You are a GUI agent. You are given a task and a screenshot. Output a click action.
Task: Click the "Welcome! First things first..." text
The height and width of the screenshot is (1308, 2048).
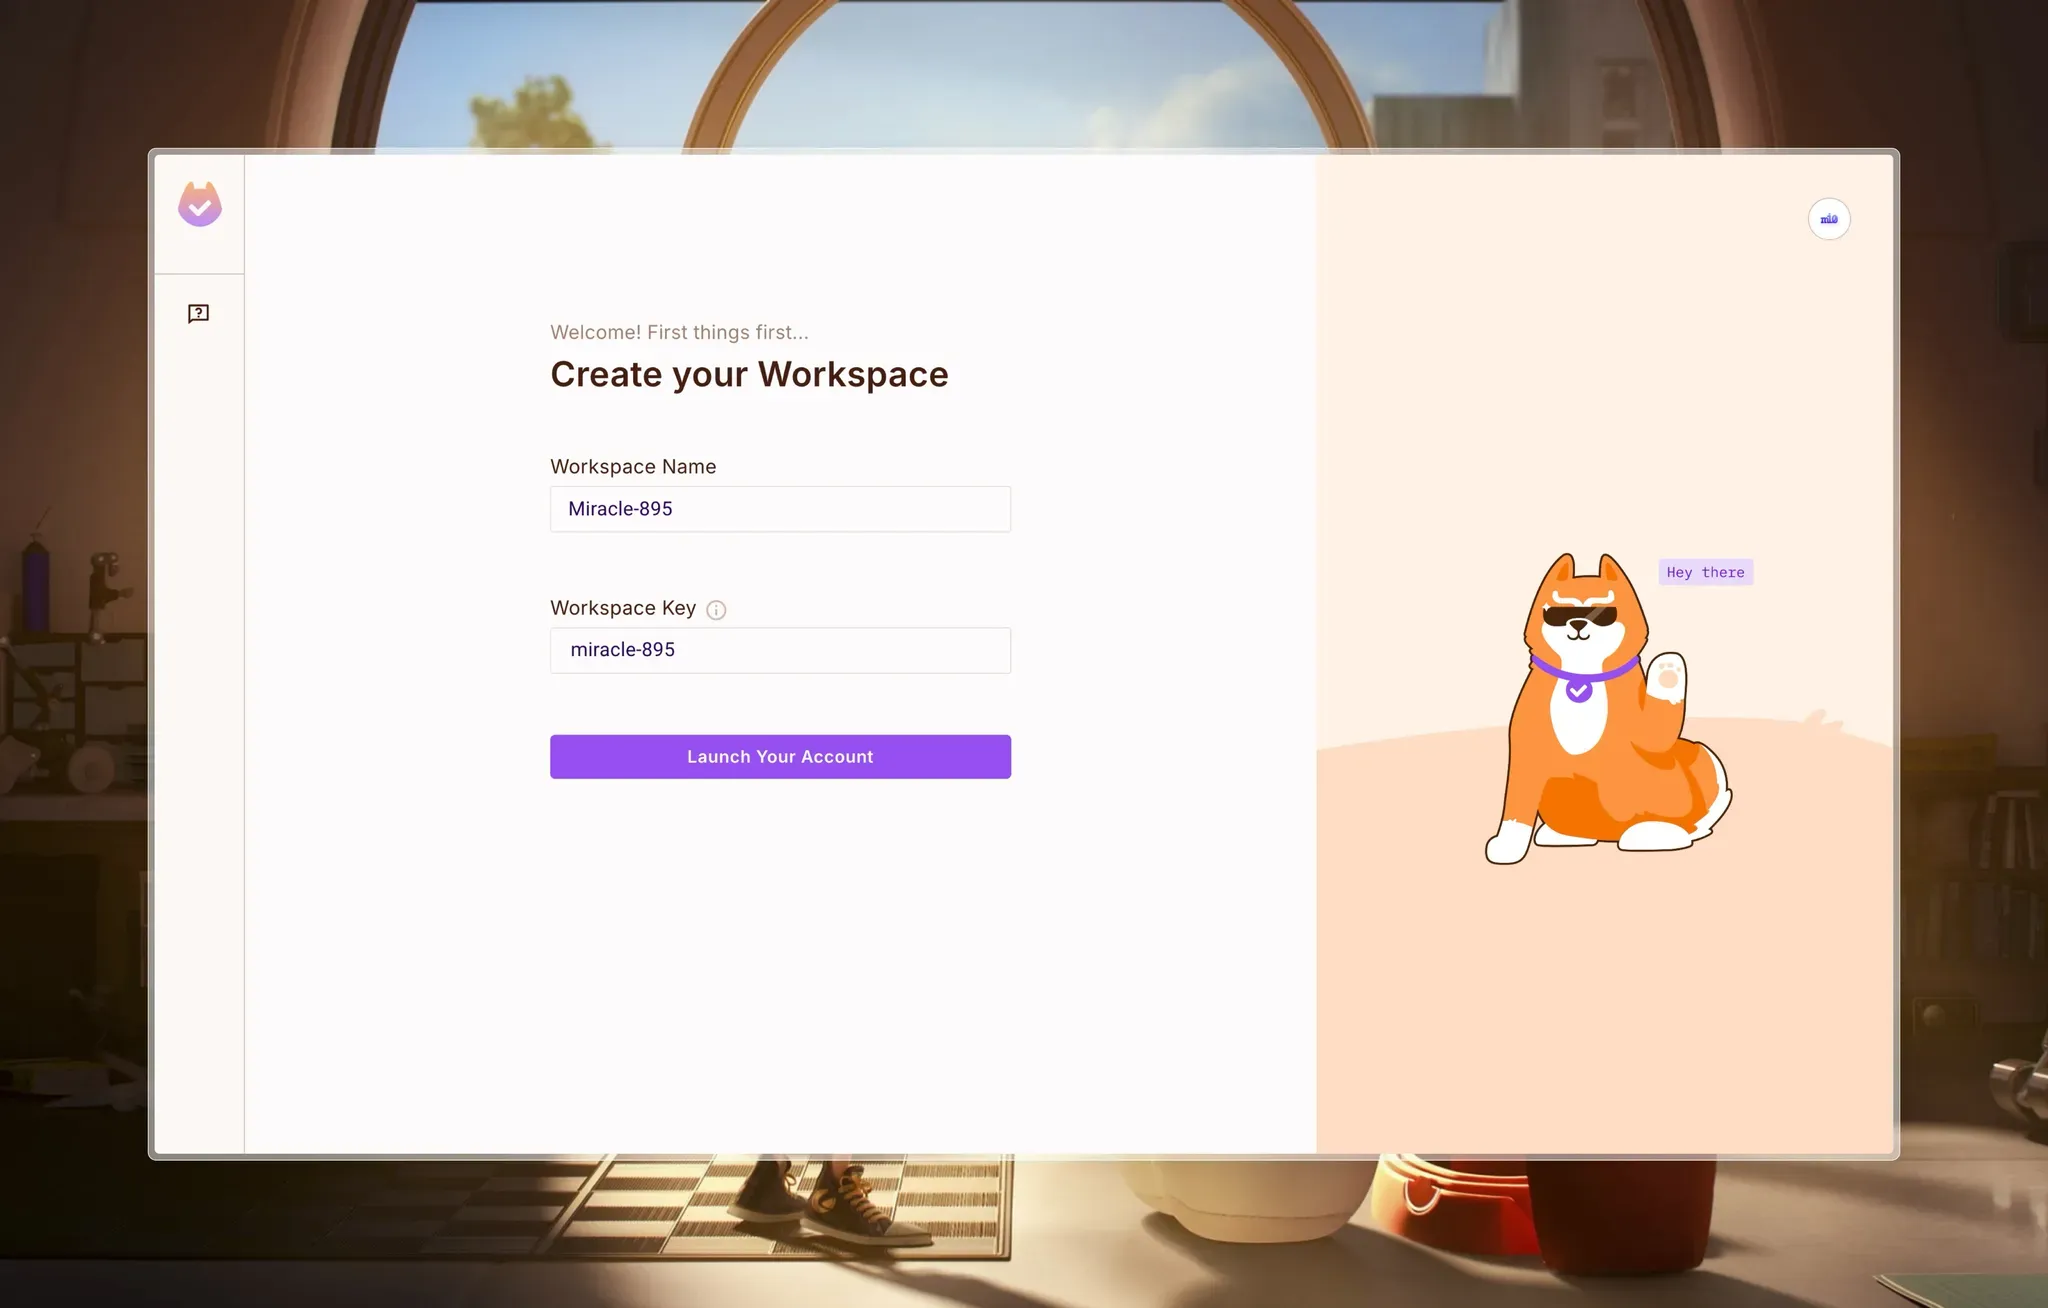679,332
